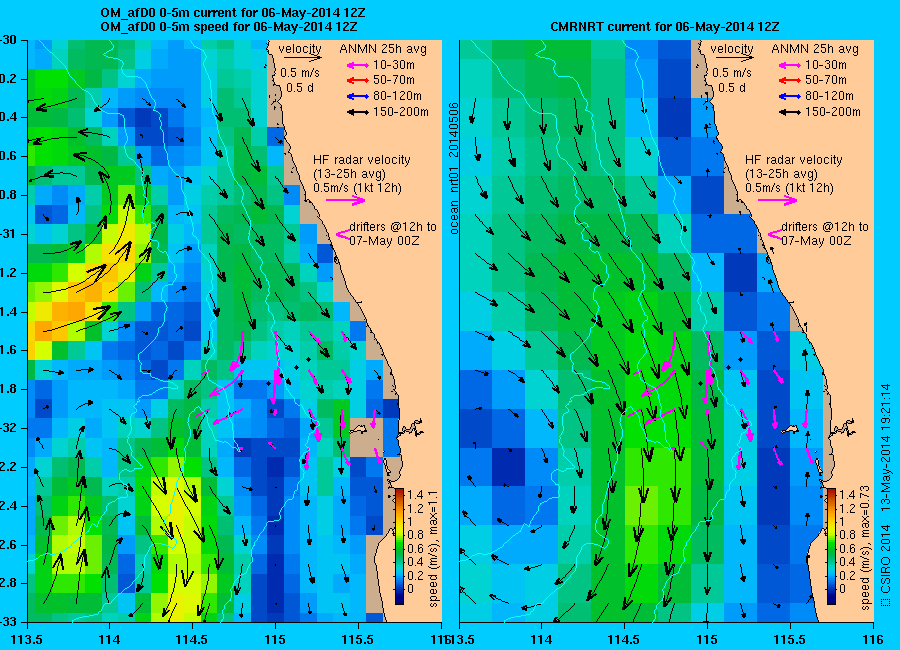The image size is (900, 650).
Task: Select the 'OM_afD0 0-5m speed' title line
Action: (x=229, y=27)
